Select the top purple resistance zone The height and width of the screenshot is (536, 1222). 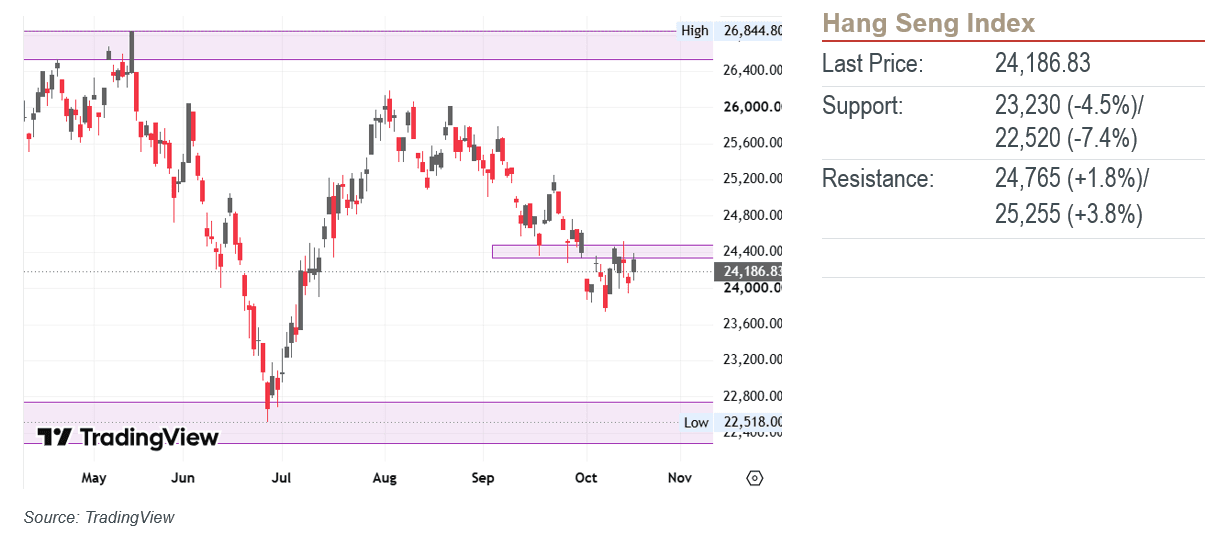tap(368, 45)
